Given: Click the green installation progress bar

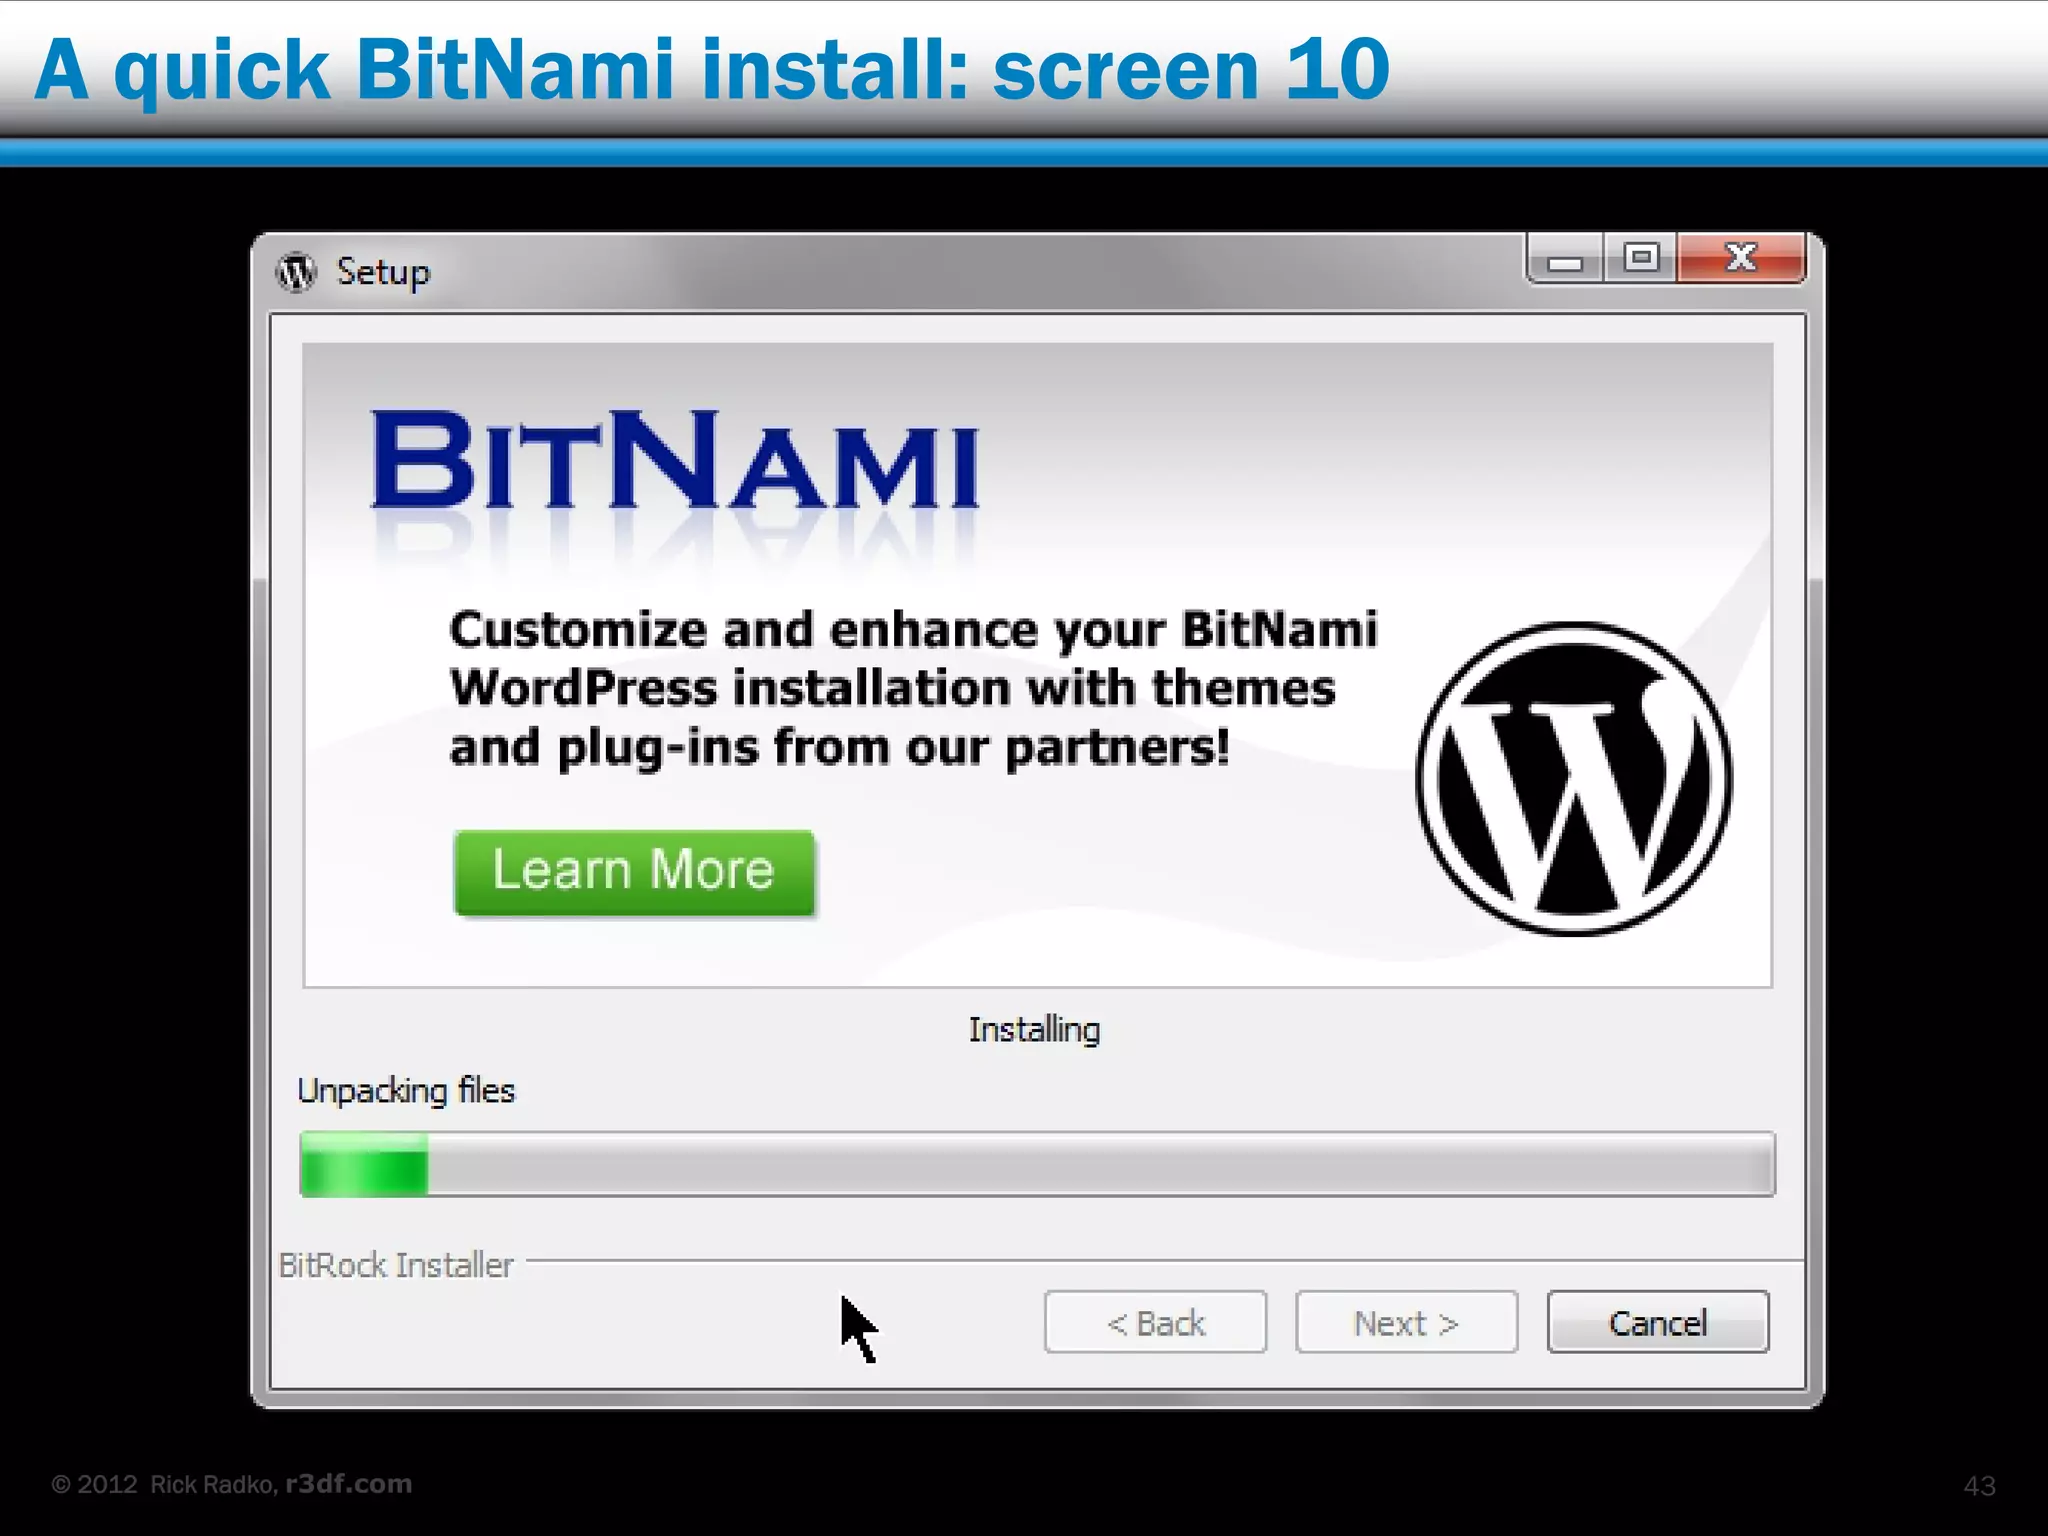Looking at the screenshot, I should (1037, 1164).
